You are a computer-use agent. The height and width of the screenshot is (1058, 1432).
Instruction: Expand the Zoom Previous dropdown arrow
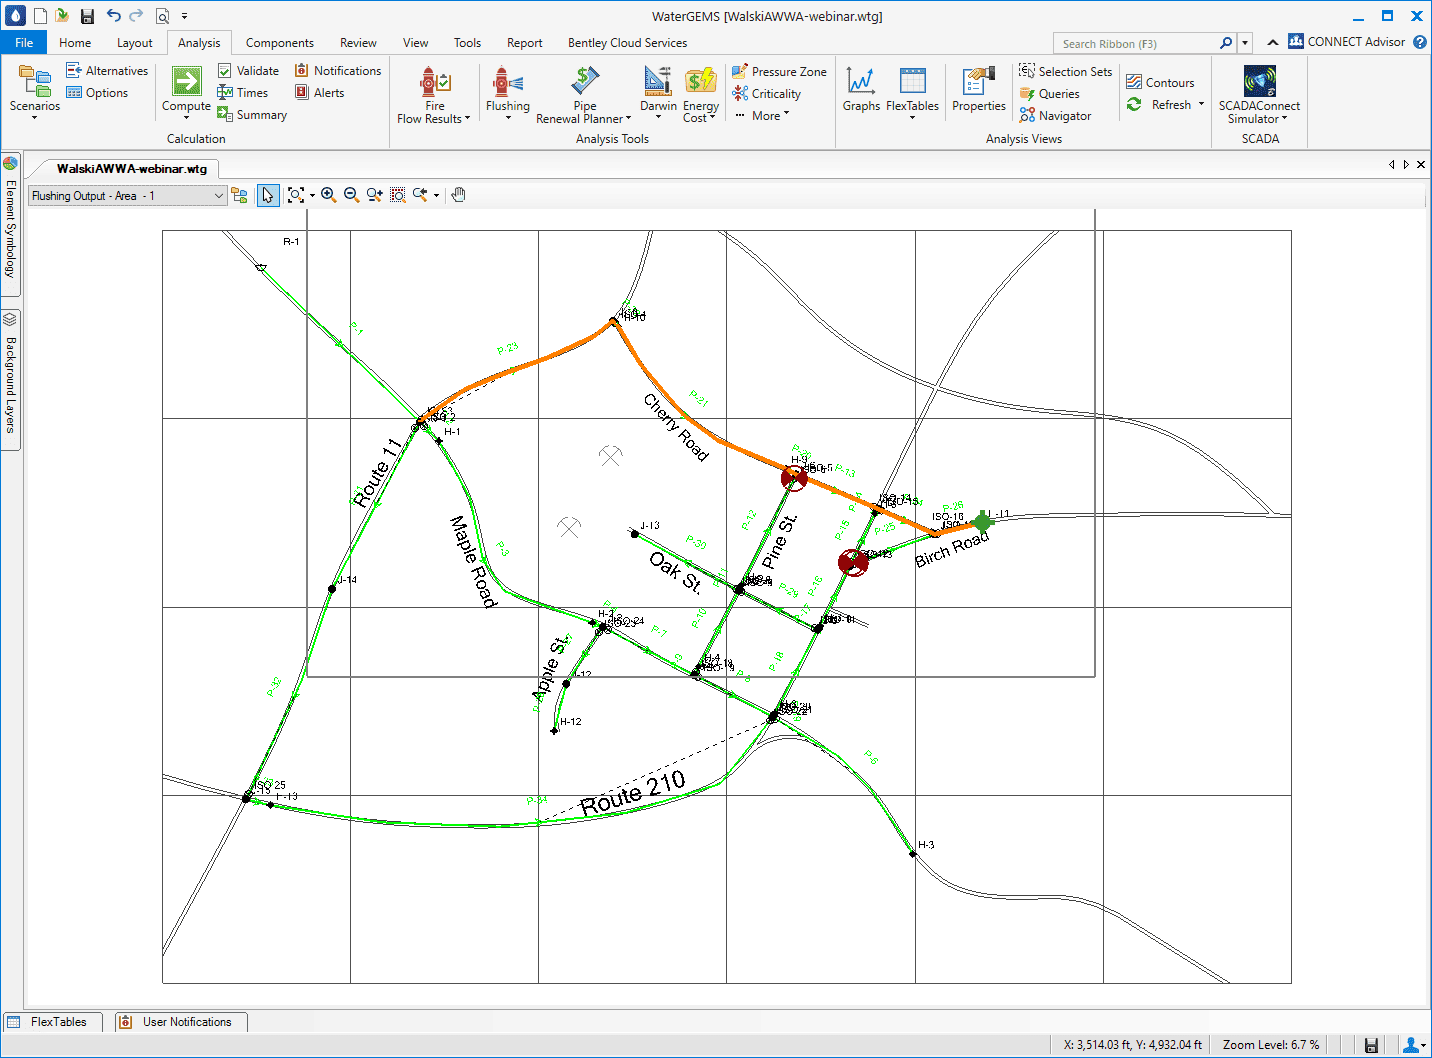(436, 196)
